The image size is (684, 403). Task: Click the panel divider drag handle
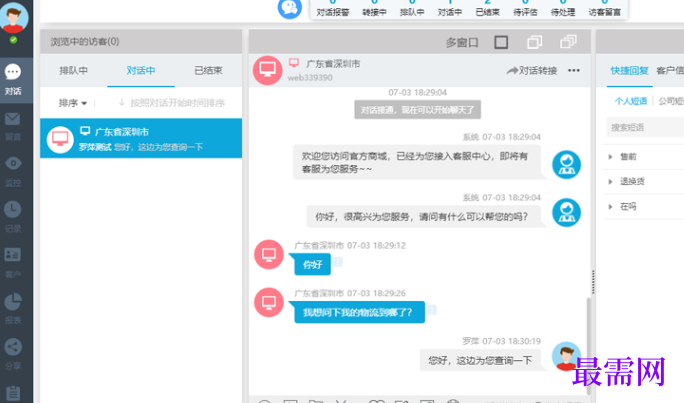(x=593, y=282)
